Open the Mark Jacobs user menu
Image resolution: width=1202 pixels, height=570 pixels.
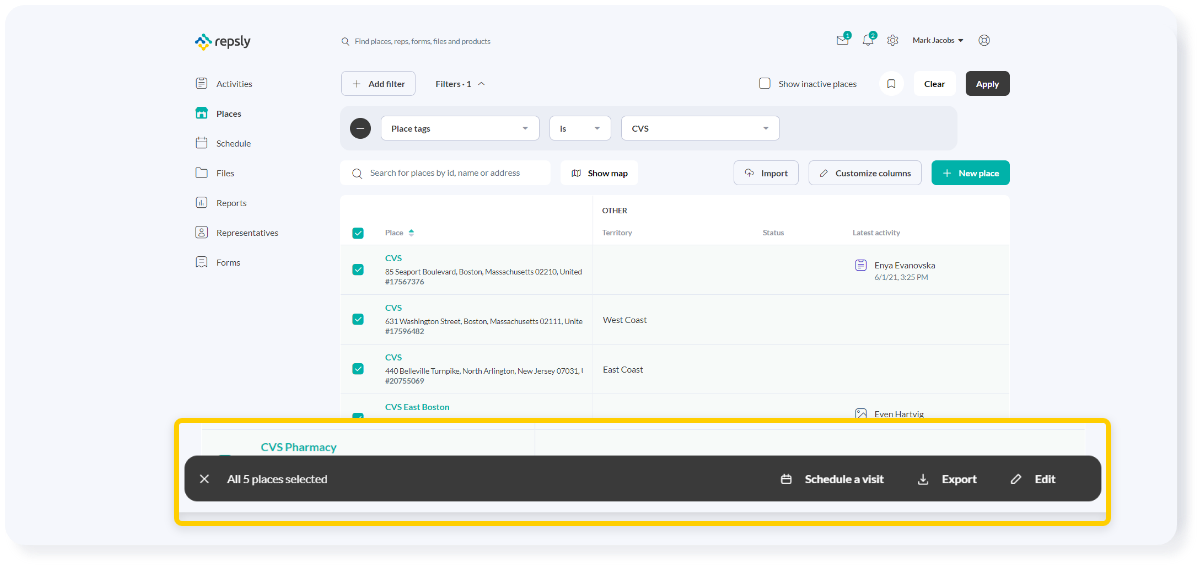point(938,41)
